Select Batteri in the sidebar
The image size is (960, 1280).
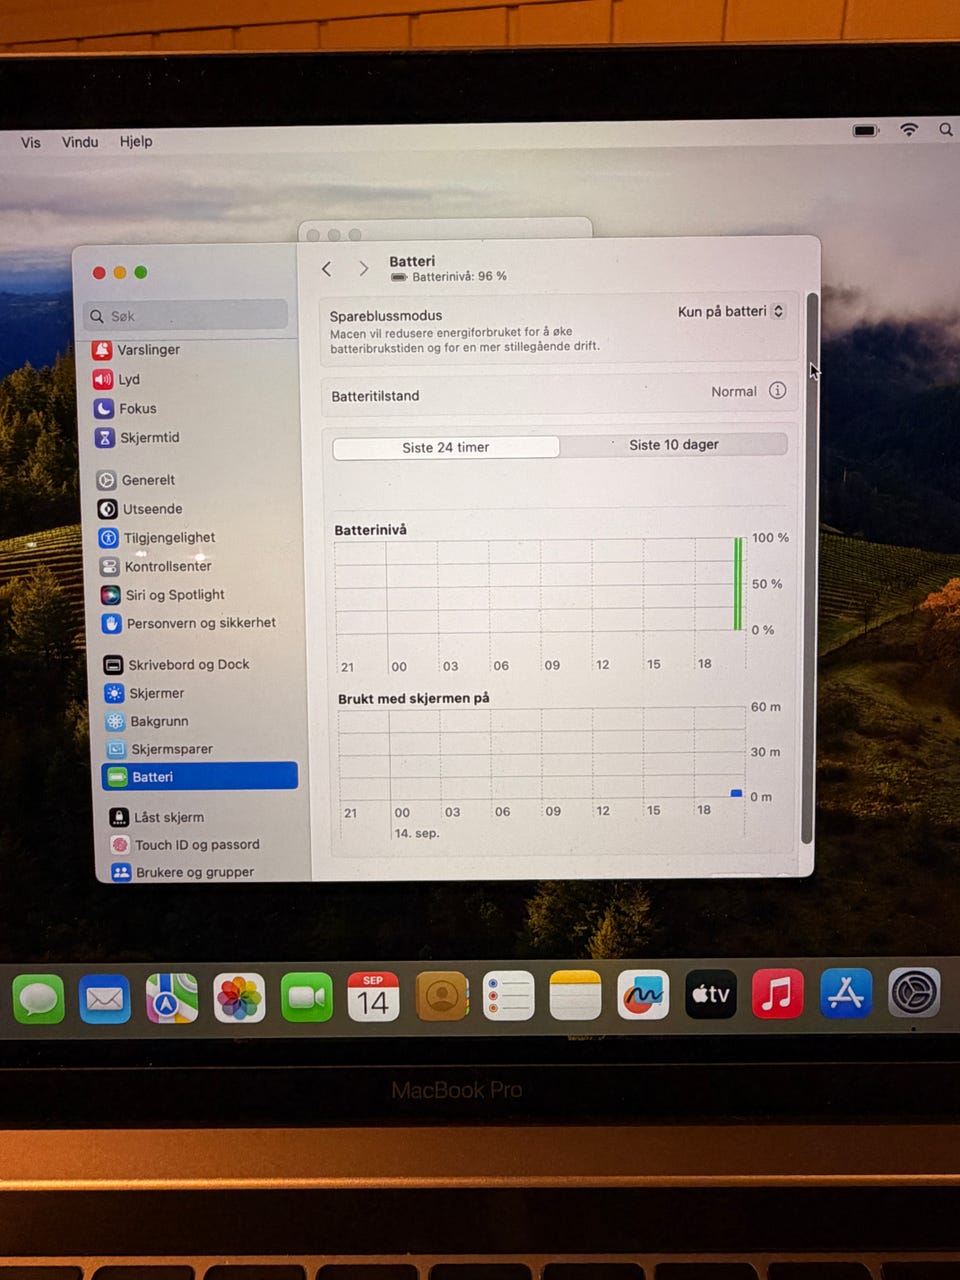click(200, 777)
